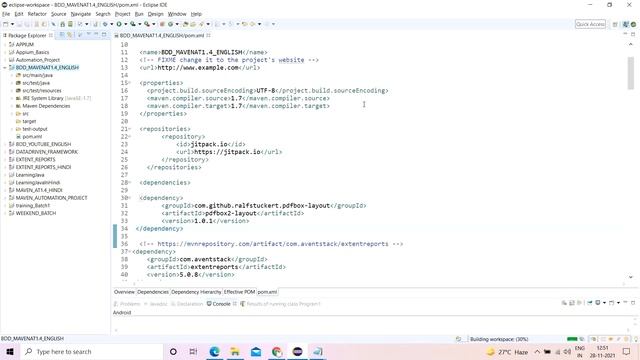Open the Open Console dropdown arrow
Image resolution: width=640 pixels, height=360 pixels.
(x=618, y=303)
